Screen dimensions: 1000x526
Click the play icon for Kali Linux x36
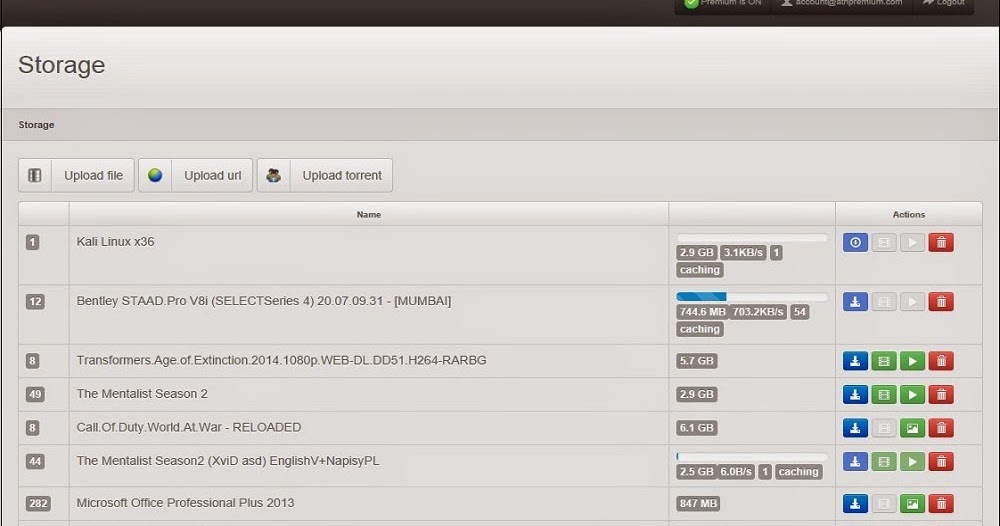point(913,242)
